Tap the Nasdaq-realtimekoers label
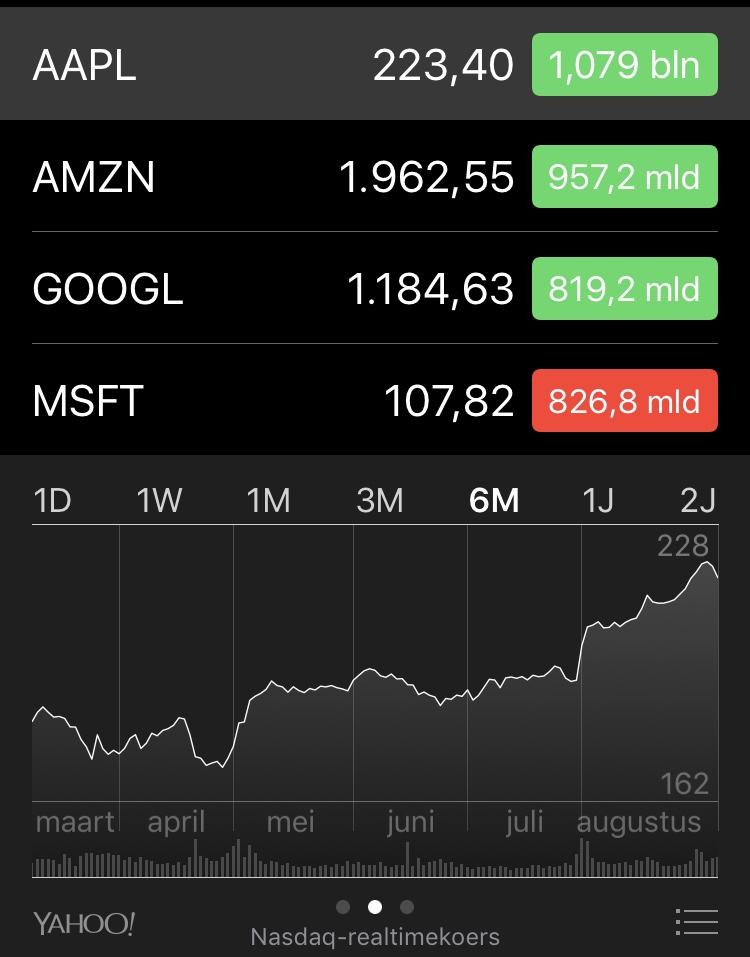 coord(375,937)
